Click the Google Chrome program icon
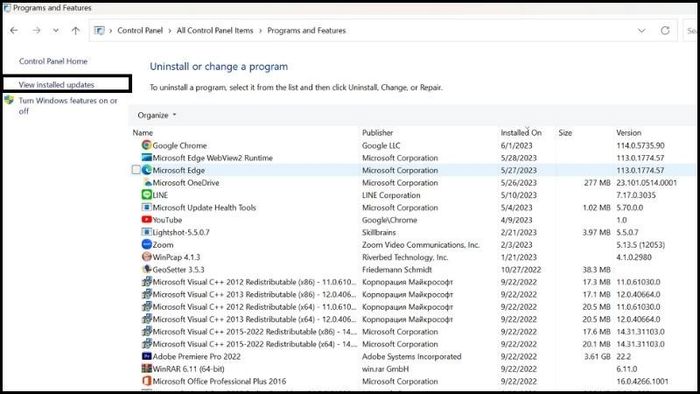Screen dimensions: 700x394 (146, 145)
